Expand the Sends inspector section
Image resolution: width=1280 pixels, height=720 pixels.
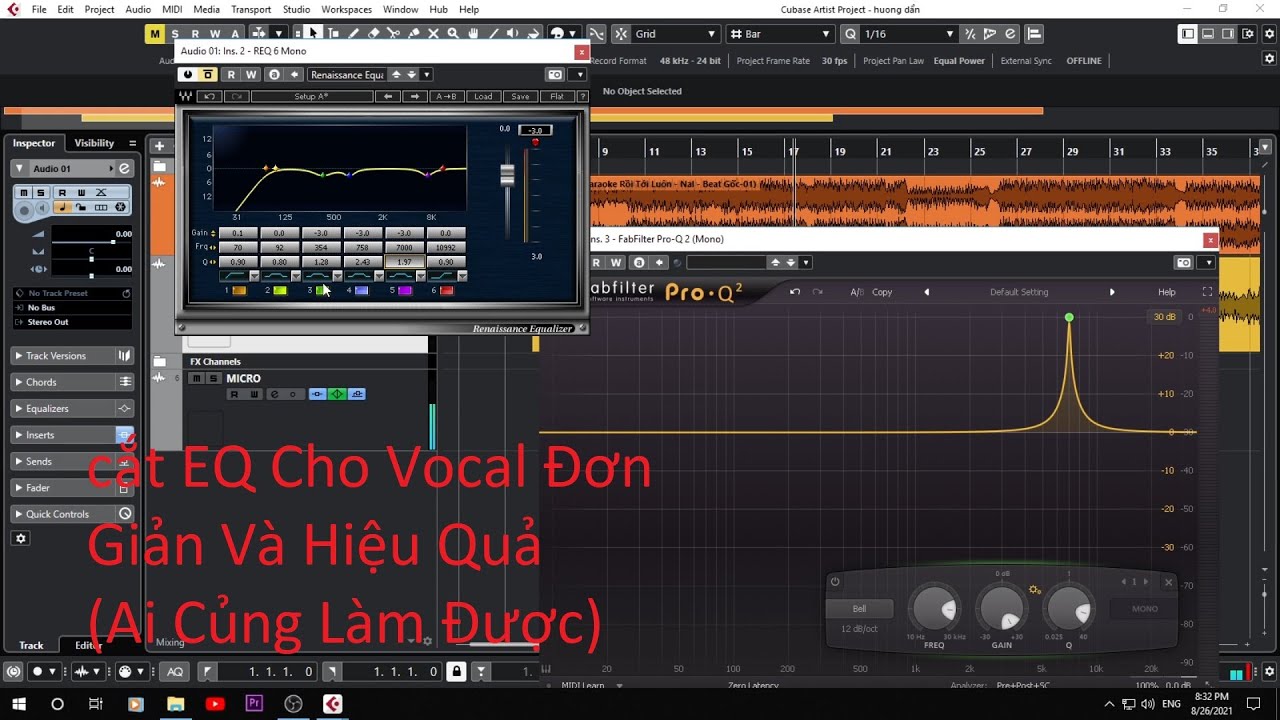pyautogui.click(x=72, y=461)
